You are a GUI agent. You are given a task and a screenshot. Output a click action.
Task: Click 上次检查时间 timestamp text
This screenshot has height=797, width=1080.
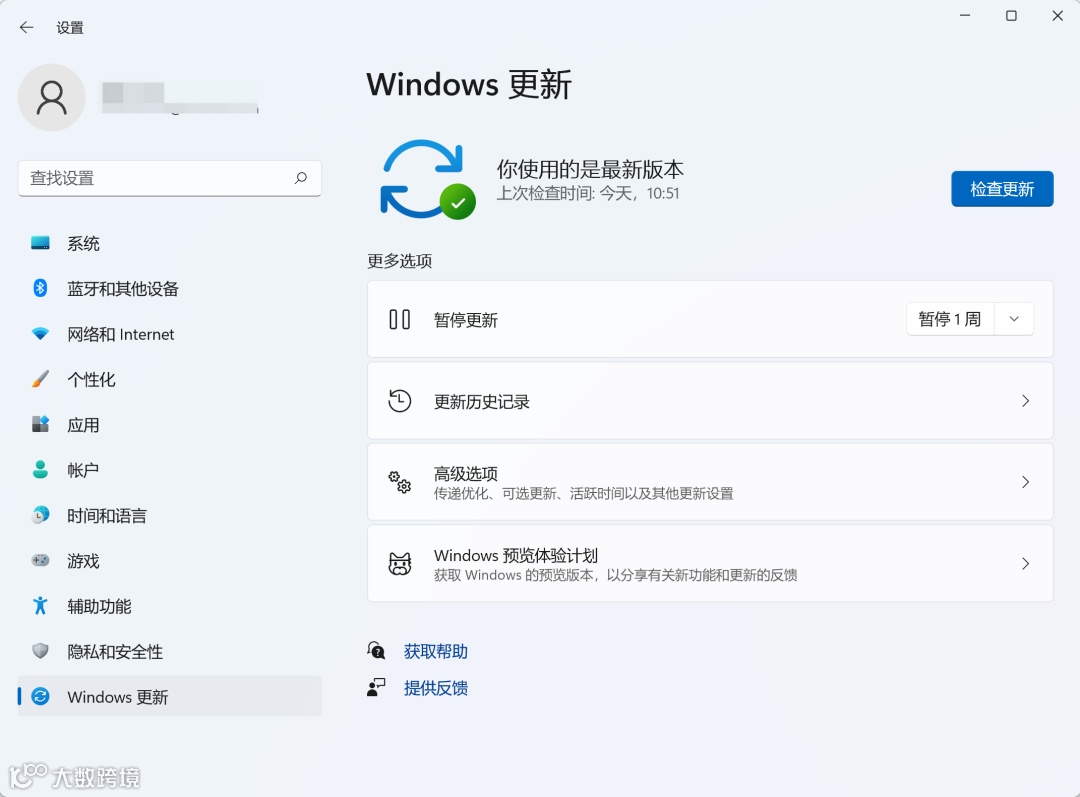point(588,194)
